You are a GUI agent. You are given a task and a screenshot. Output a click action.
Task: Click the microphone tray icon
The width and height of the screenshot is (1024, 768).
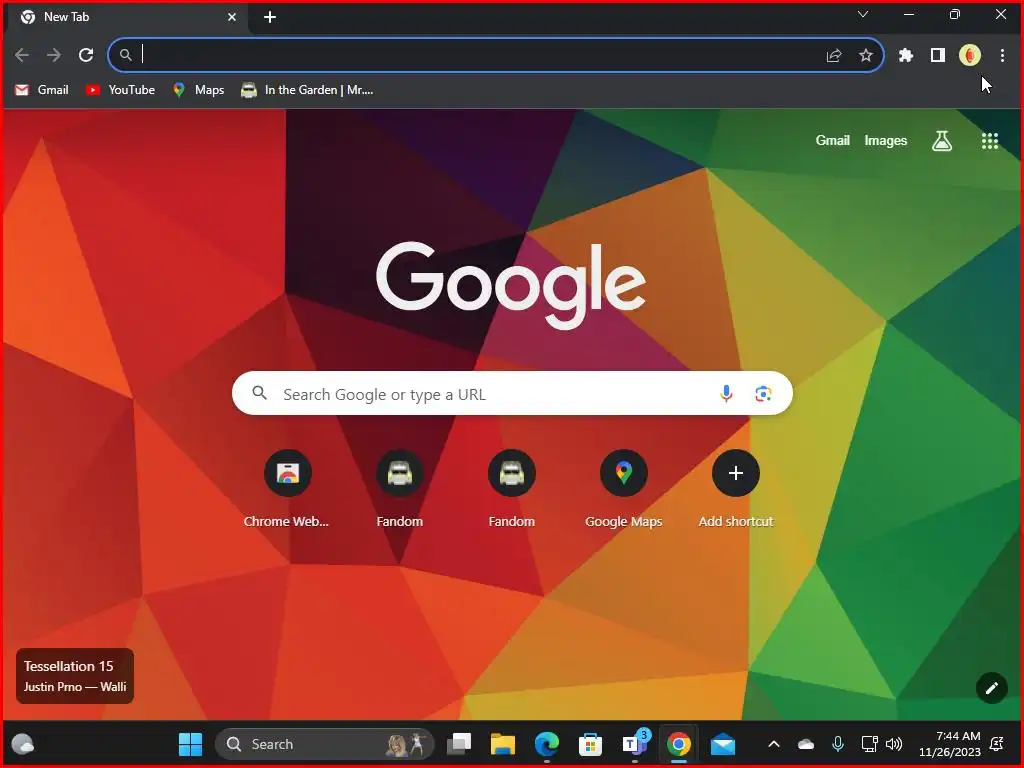click(838, 744)
